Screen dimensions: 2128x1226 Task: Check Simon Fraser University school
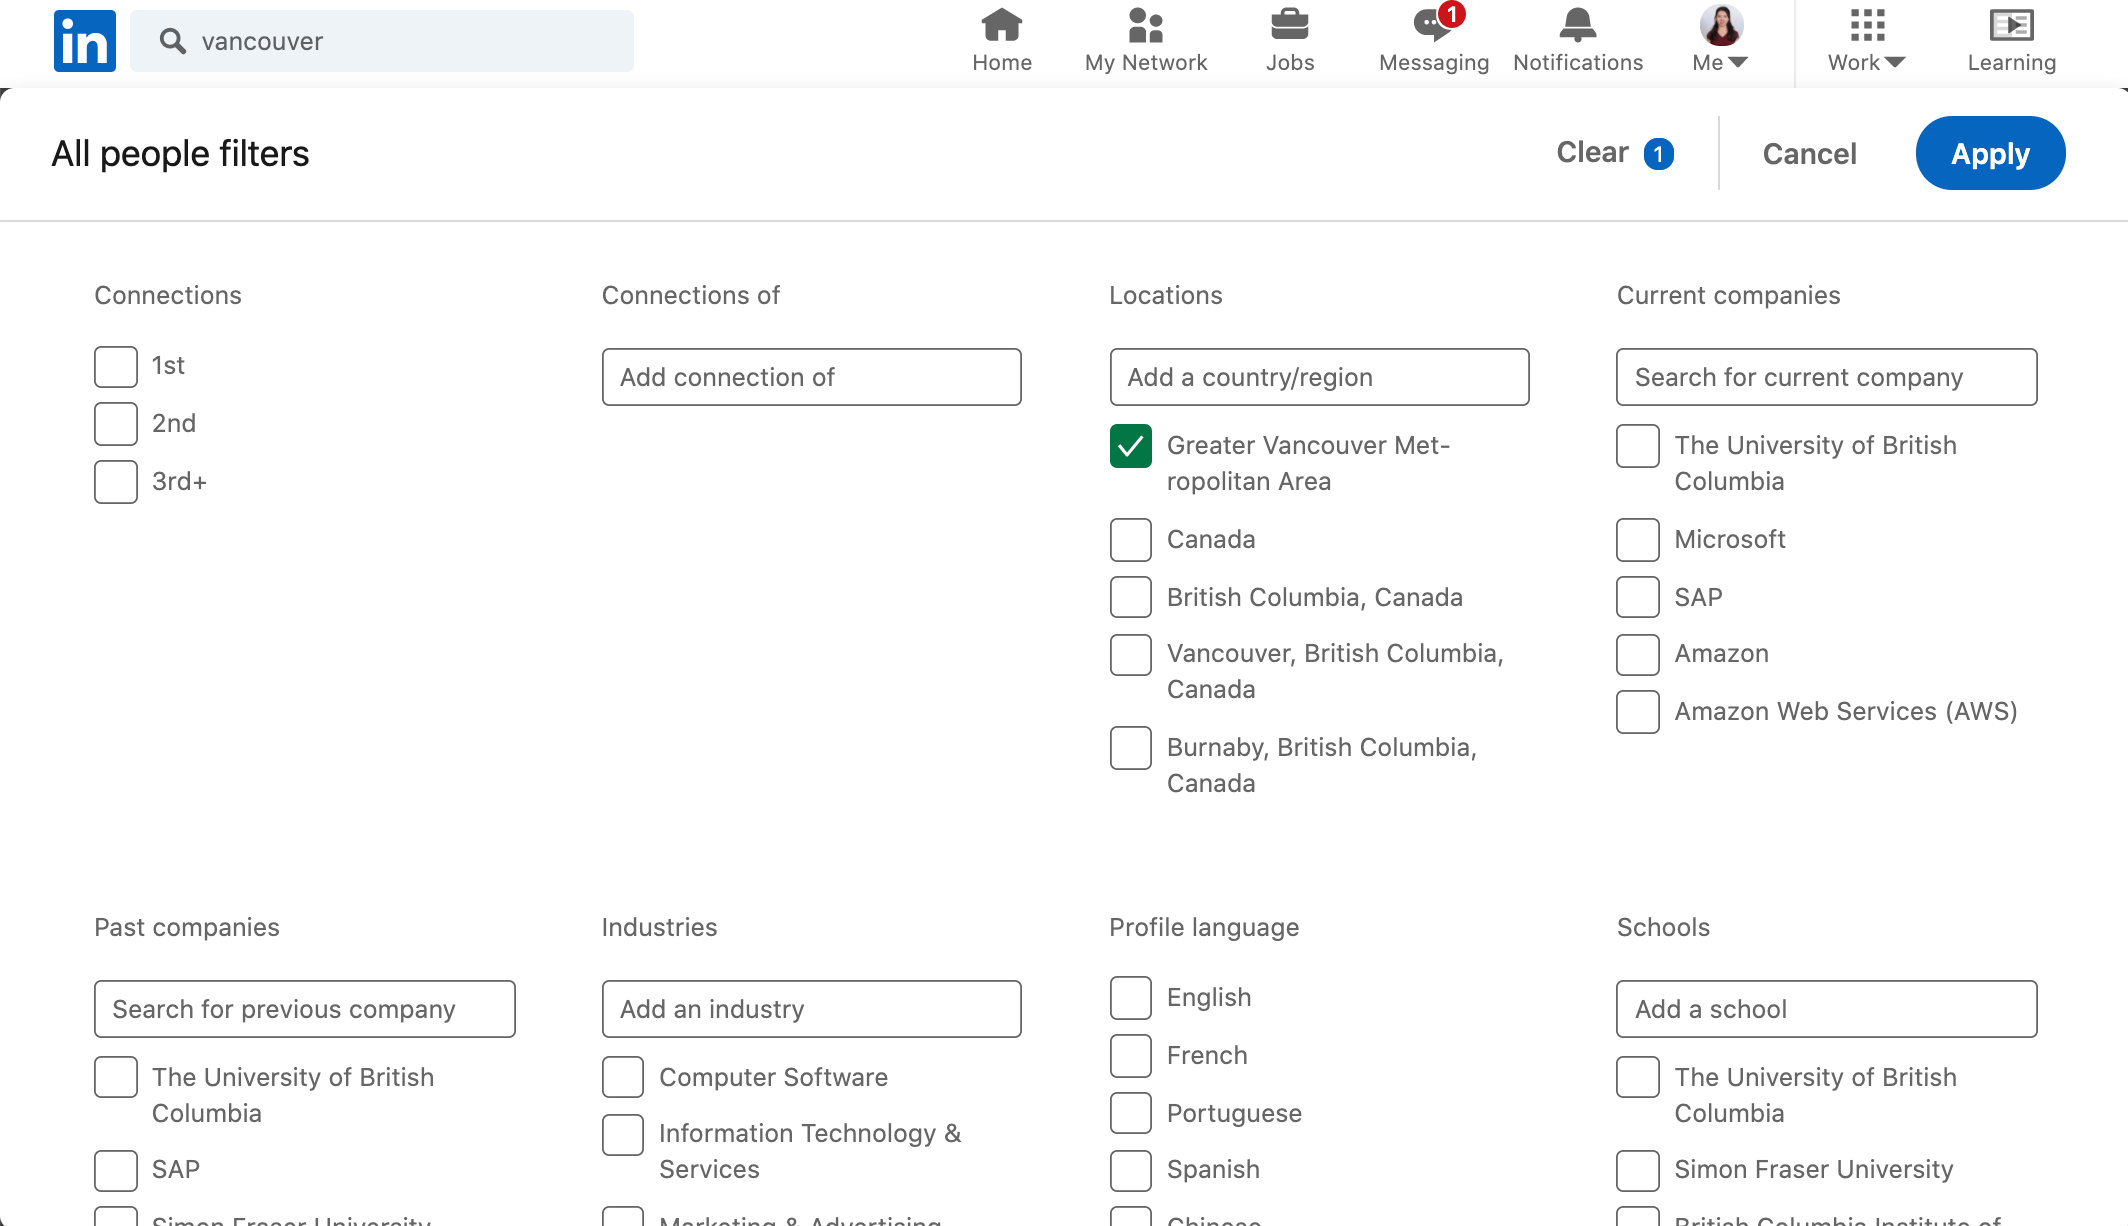click(1638, 1171)
